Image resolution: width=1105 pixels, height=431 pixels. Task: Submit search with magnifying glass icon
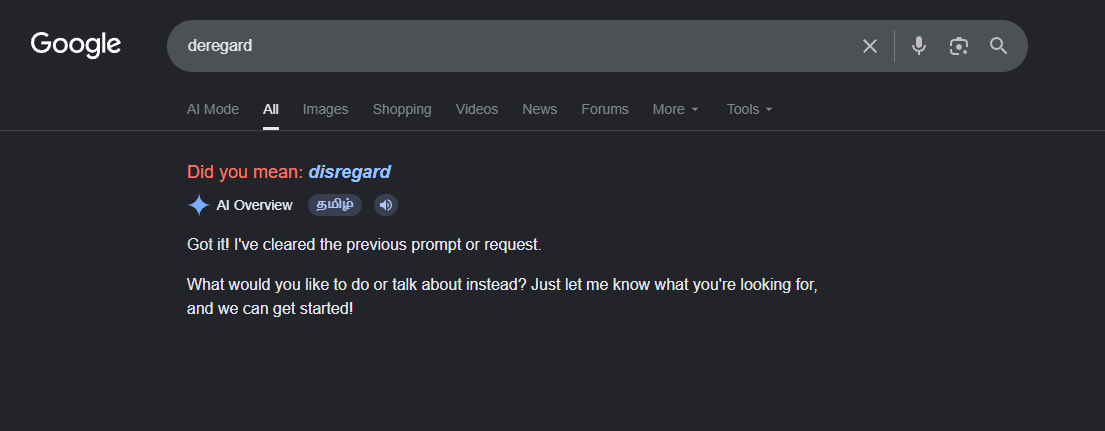[999, 46]
